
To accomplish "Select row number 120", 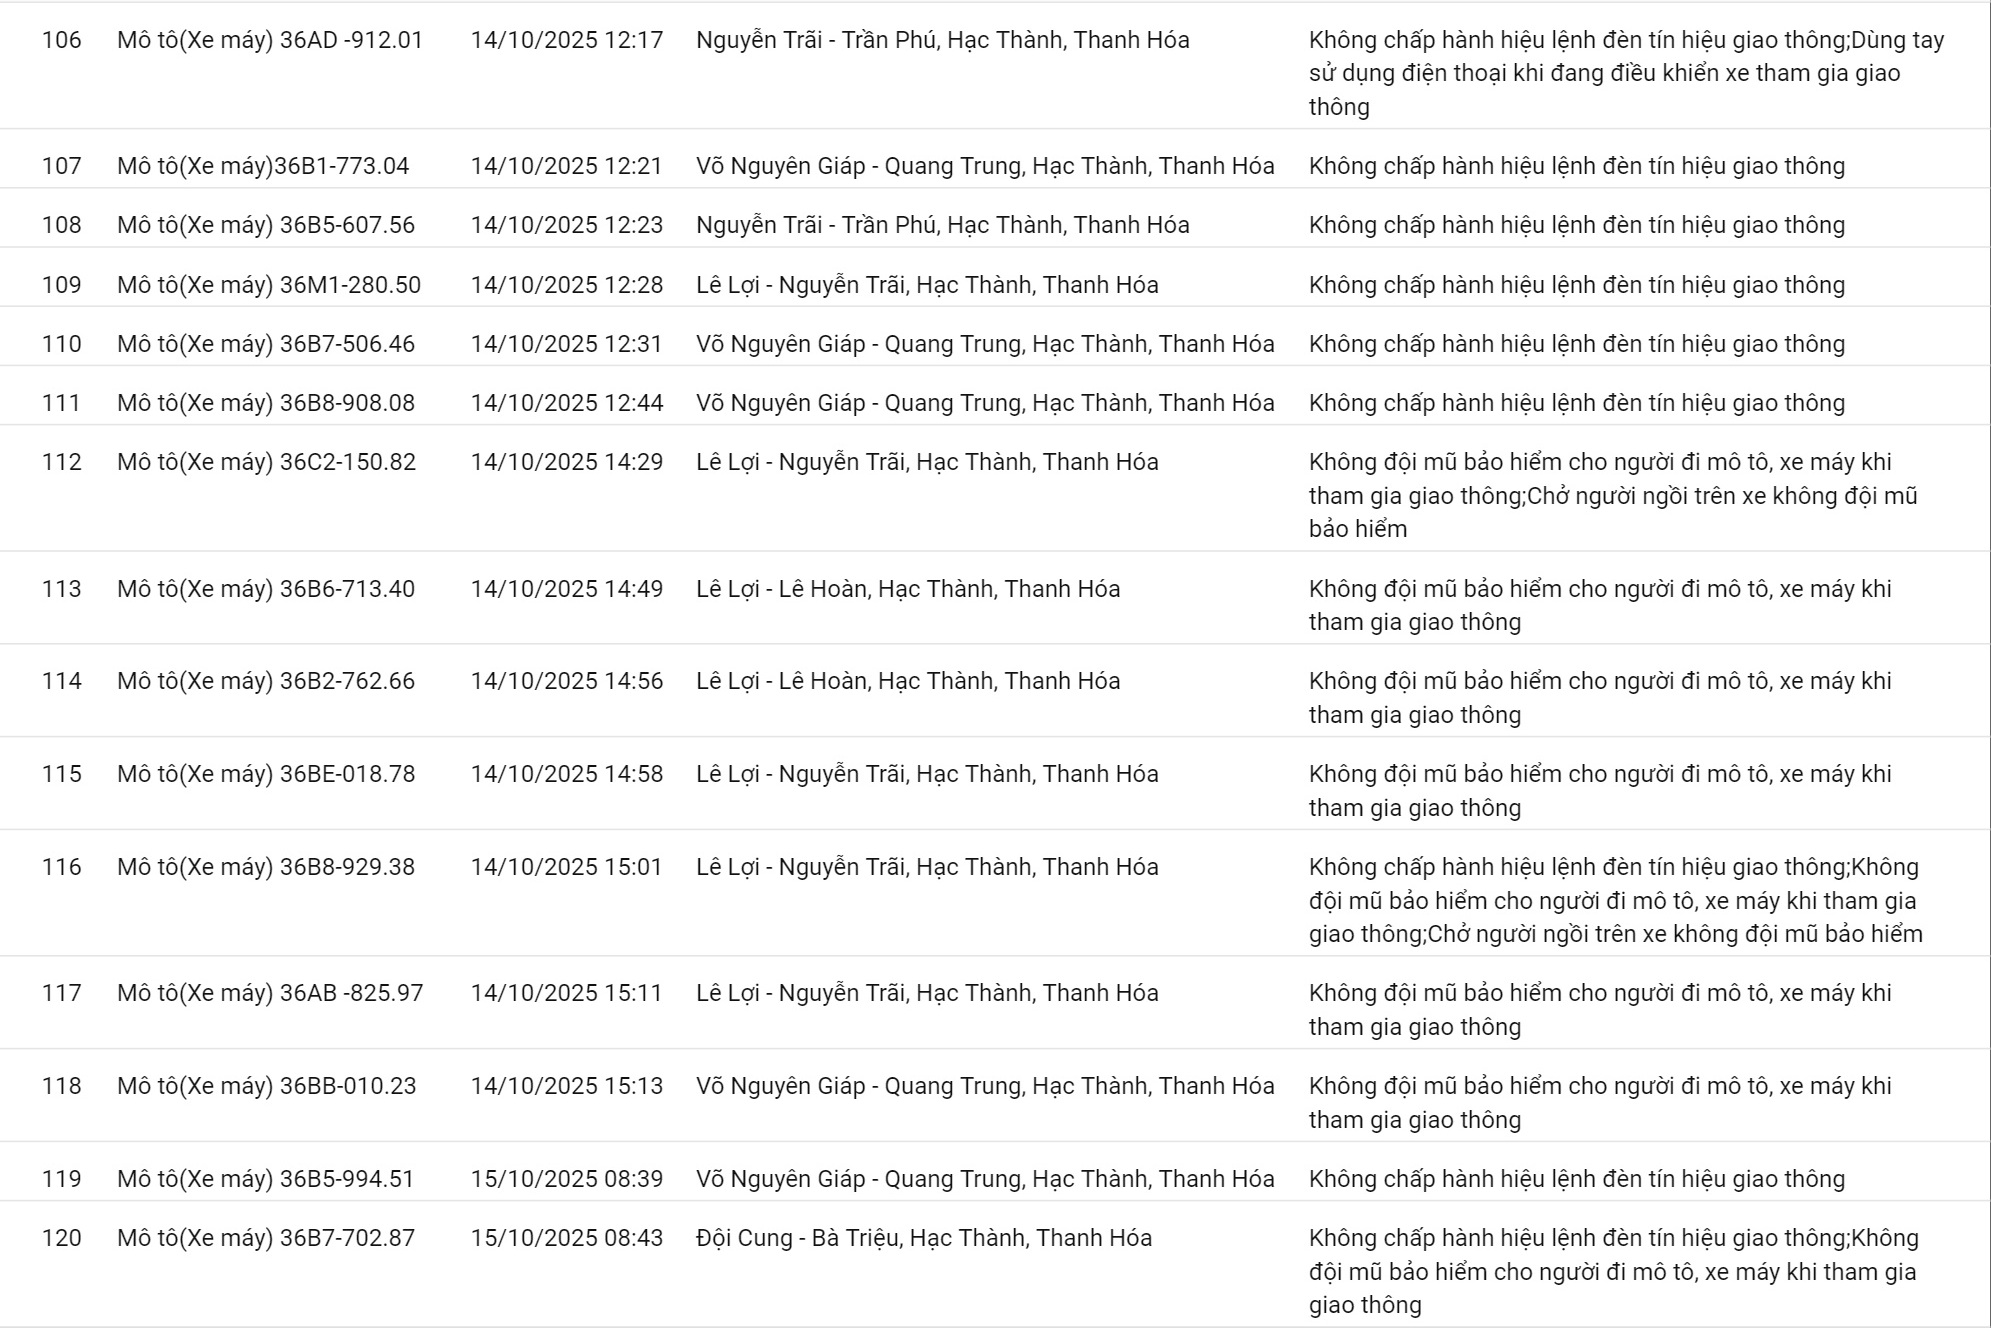I will [x=61, y=1238].
